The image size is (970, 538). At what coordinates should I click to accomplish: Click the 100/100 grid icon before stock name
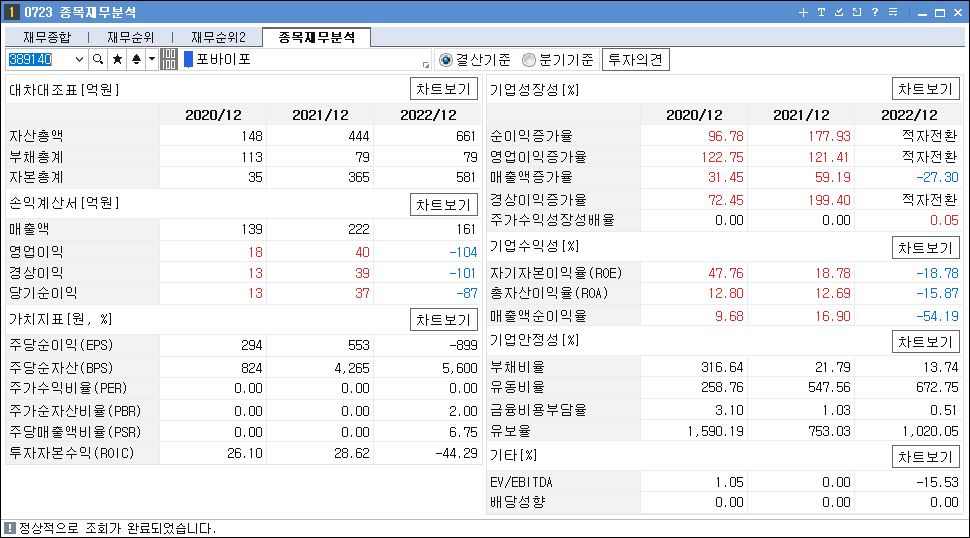click(169, 59)
